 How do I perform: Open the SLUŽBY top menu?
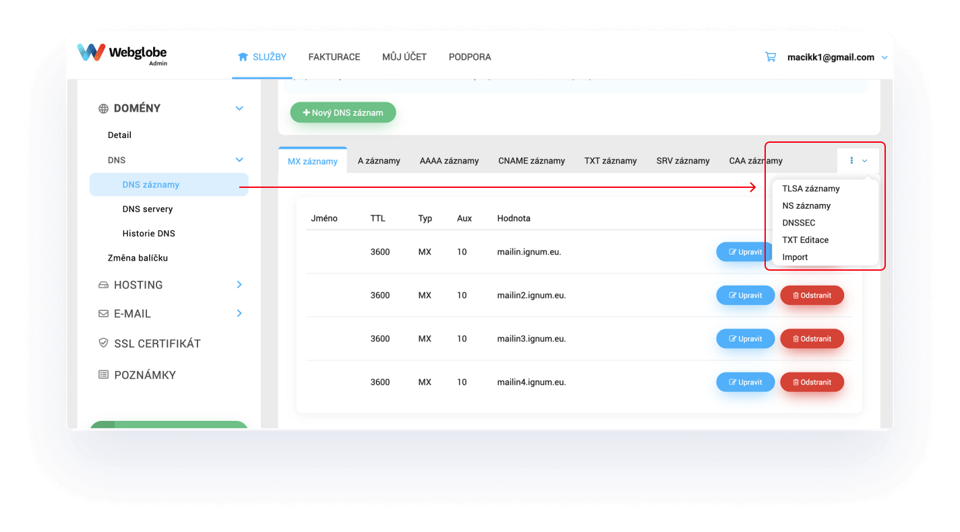pos(262,57)
